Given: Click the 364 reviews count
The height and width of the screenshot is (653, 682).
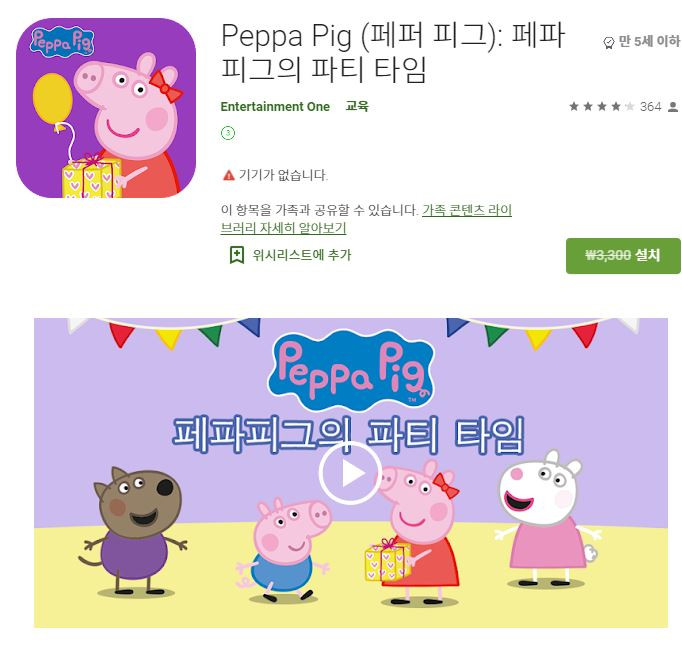Looking at the screenshot, I should click(x=650, y=107).
